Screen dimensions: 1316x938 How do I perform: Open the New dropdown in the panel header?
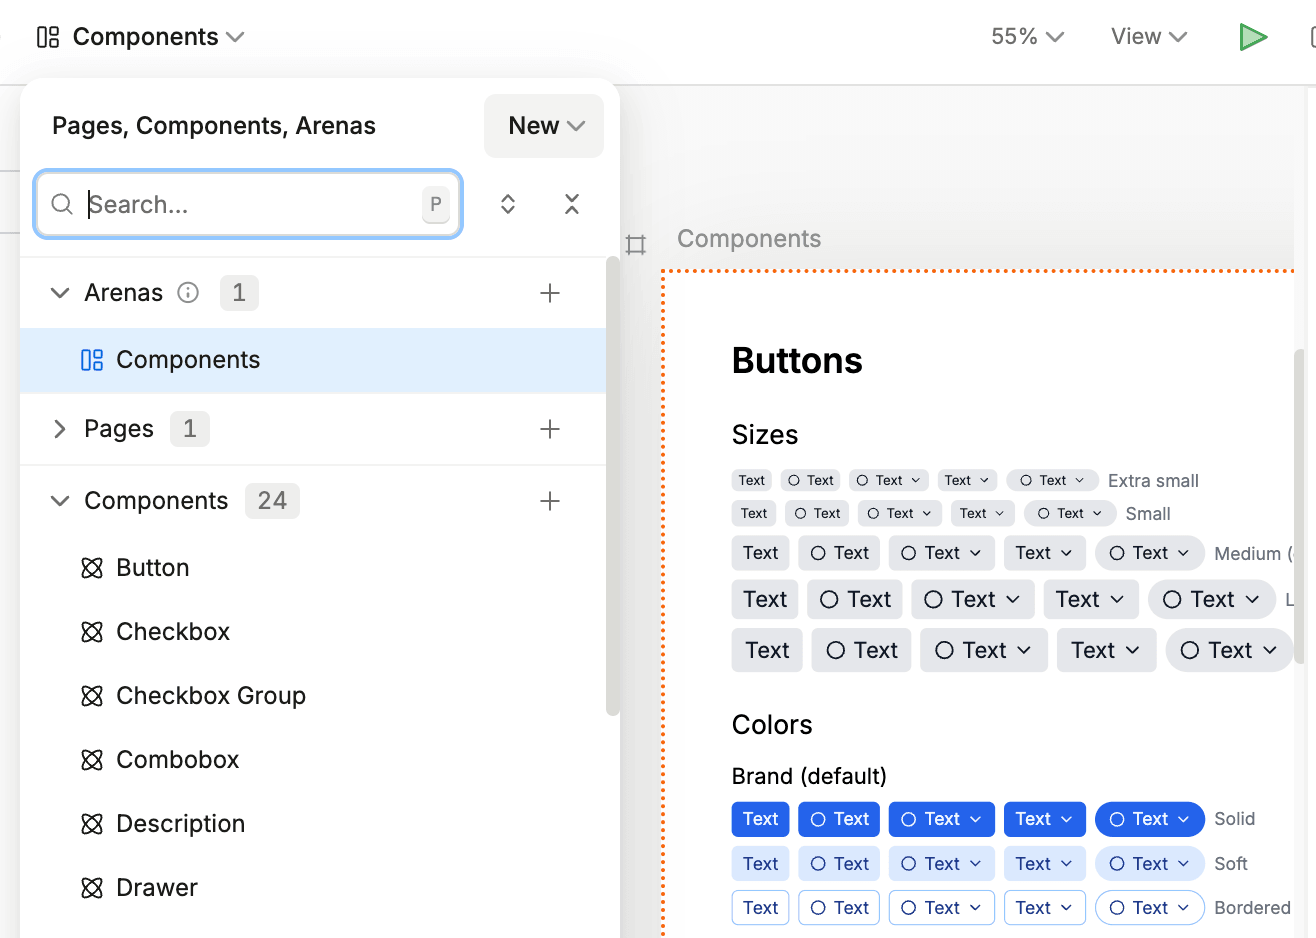(543, 125)
